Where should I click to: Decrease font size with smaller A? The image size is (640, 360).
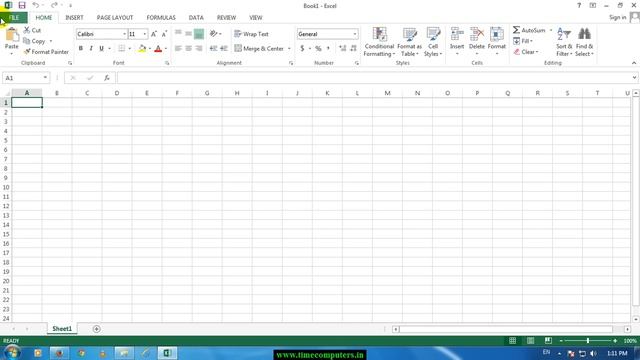pos(164,34)
